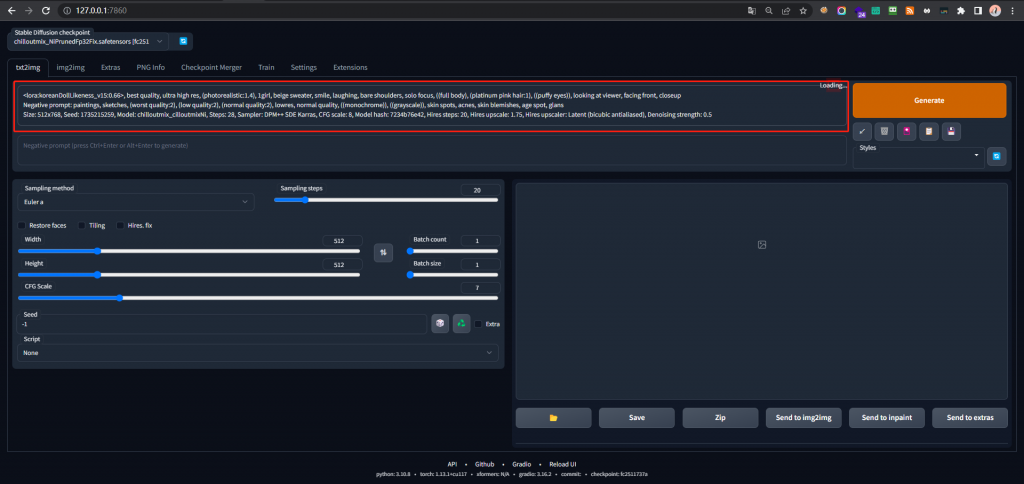Randomize seed with the dice icon
Viewport: 1024px width, 484px height.
(x=440, y=323)
